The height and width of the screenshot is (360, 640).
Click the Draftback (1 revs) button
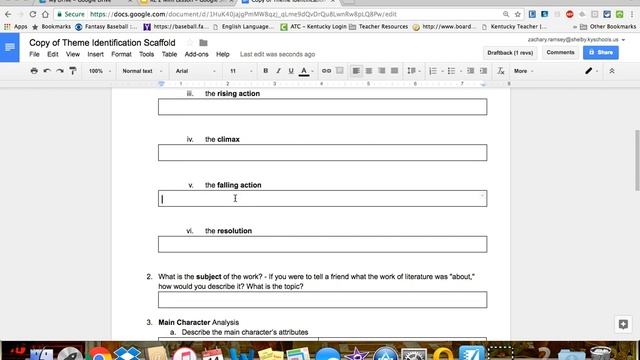(510, 53)
